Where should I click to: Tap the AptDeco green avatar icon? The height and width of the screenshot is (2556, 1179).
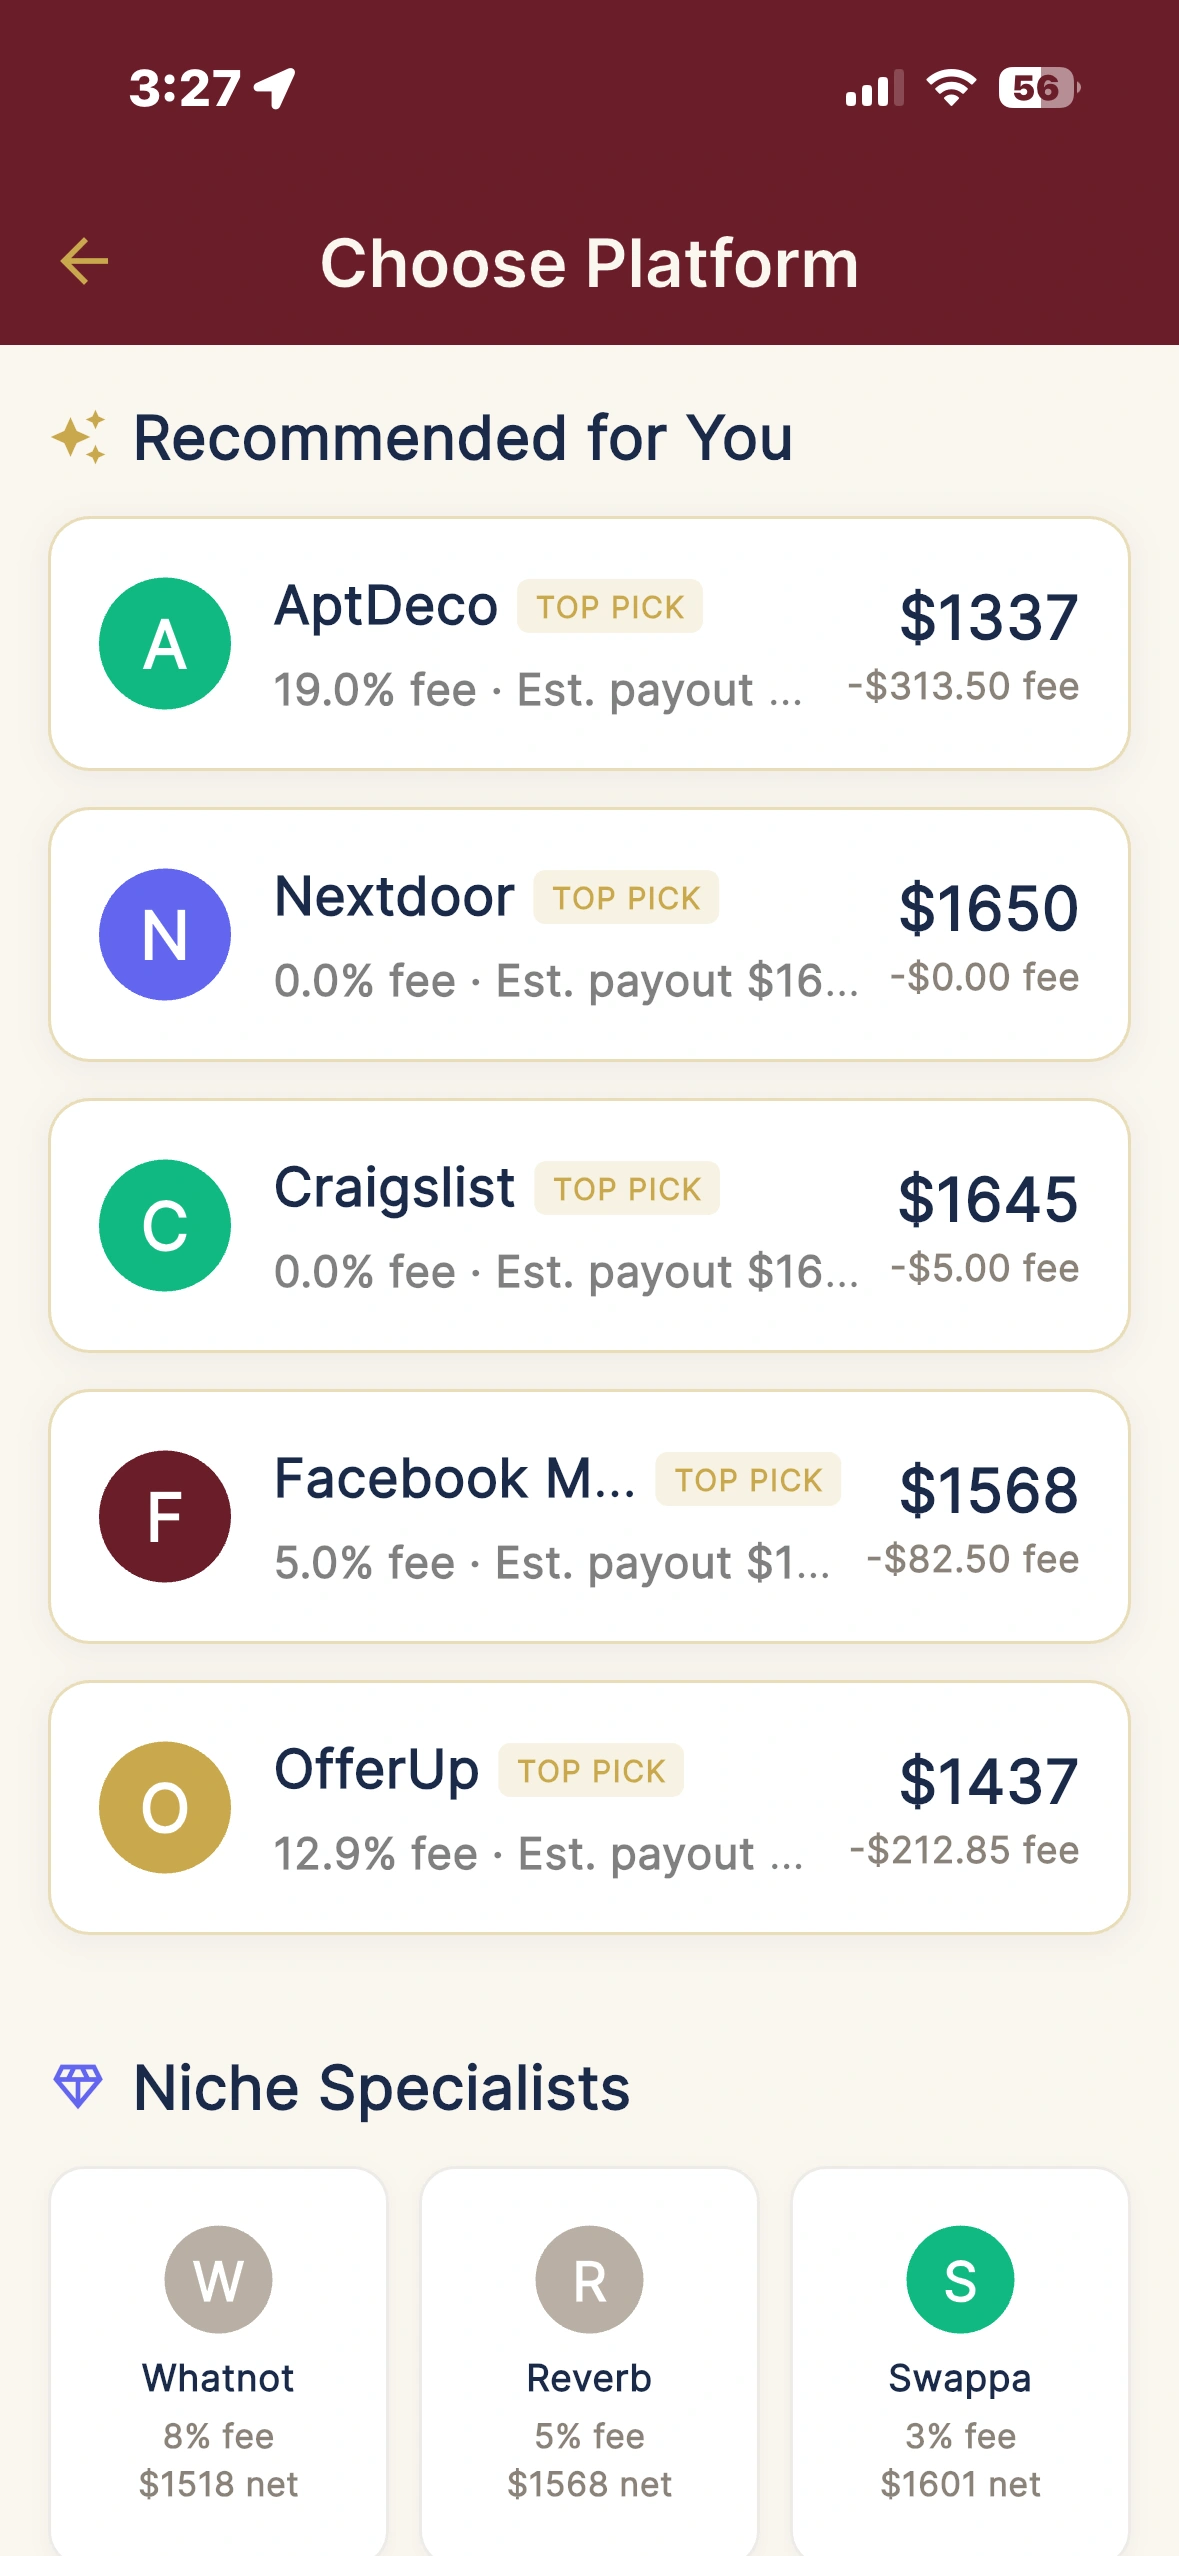165,644
